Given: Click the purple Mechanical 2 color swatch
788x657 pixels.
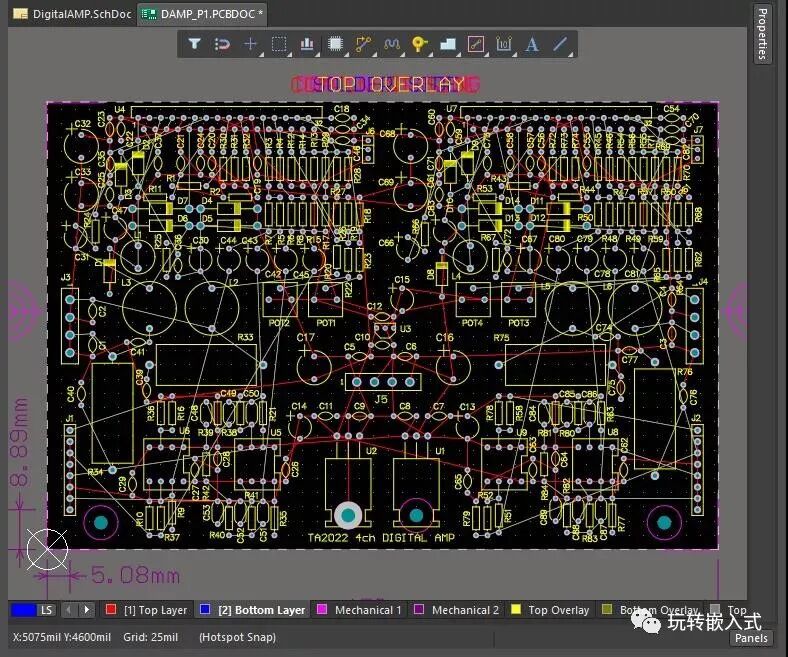Looking at the screenshot, I should (419, 609).
